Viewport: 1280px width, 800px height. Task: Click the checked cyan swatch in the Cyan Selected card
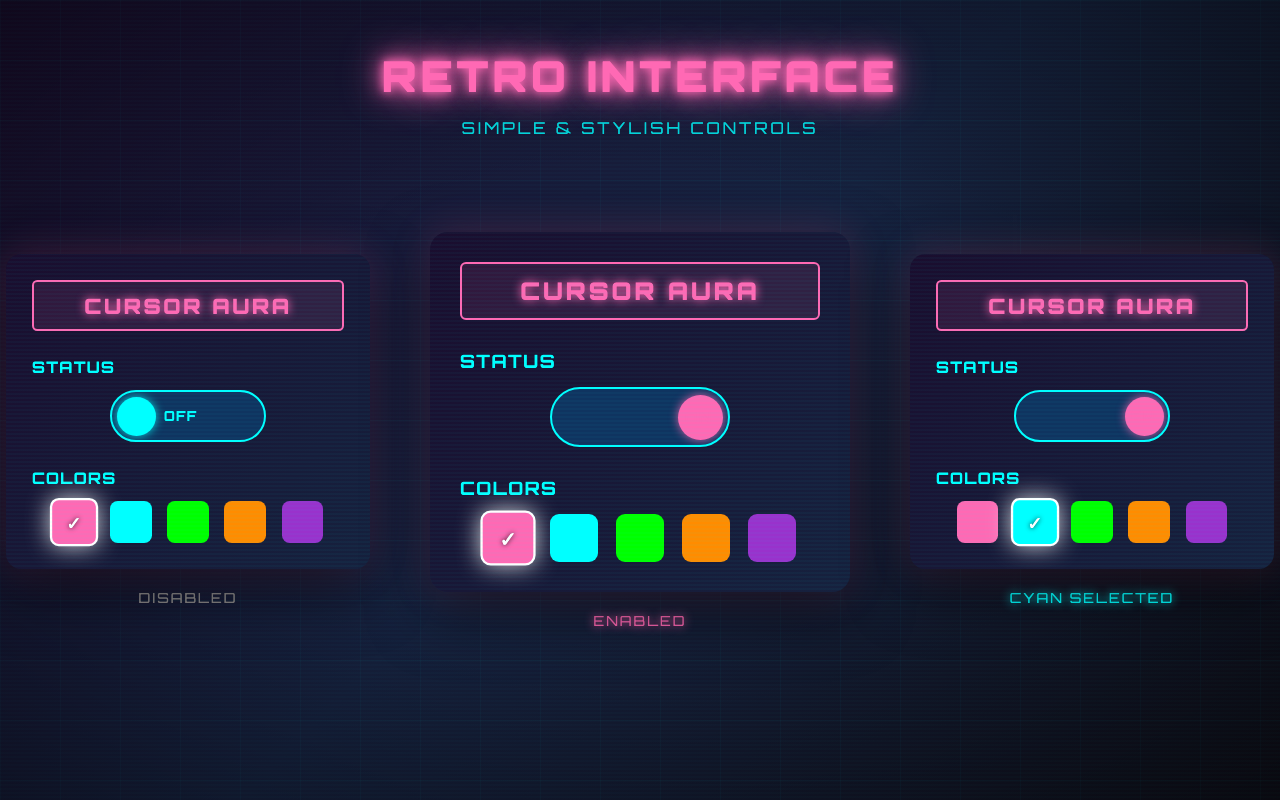pos(1035,522)
